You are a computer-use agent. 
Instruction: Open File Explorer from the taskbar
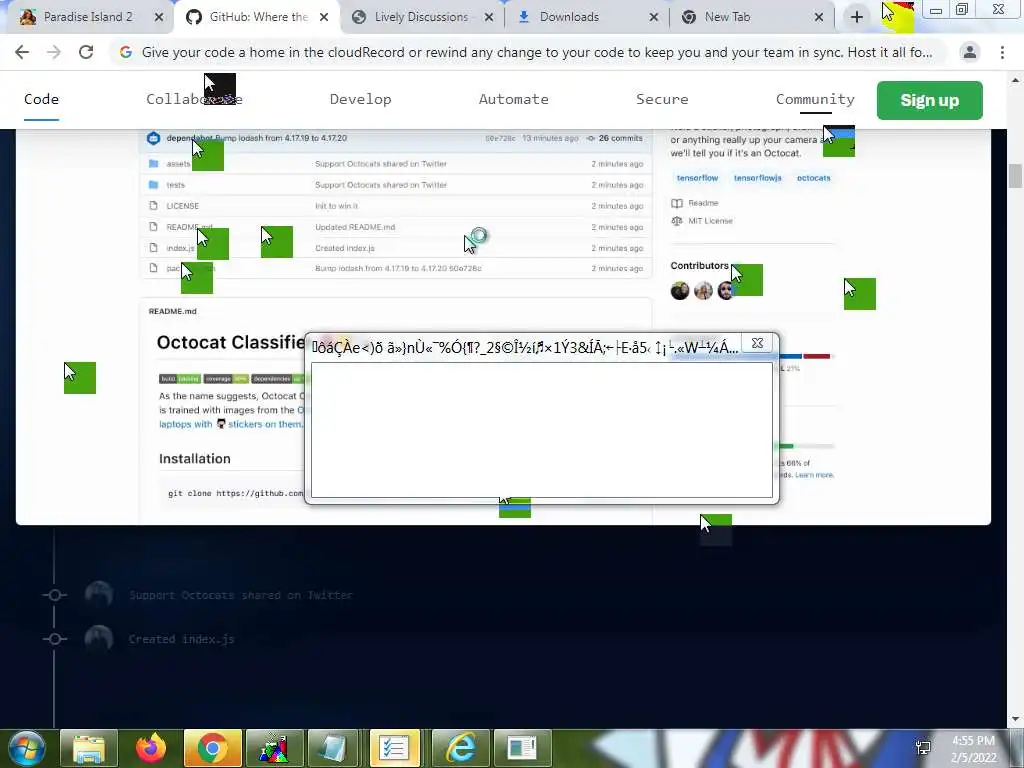point(89,748)
